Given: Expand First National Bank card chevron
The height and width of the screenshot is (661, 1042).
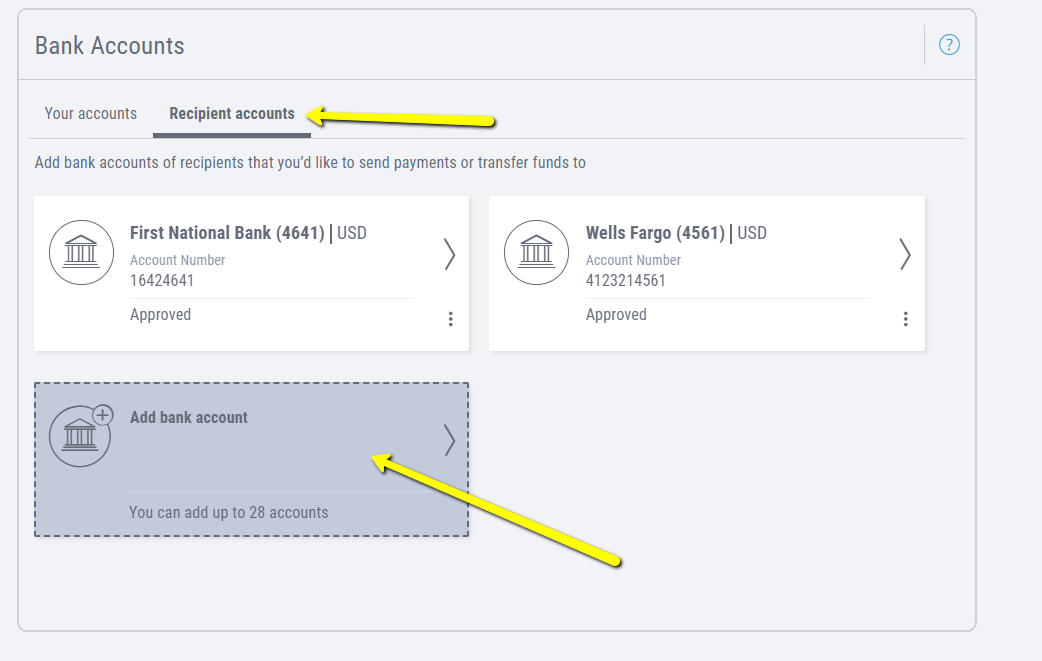Looking at the screenshot, I should click(x=449, y=255).
